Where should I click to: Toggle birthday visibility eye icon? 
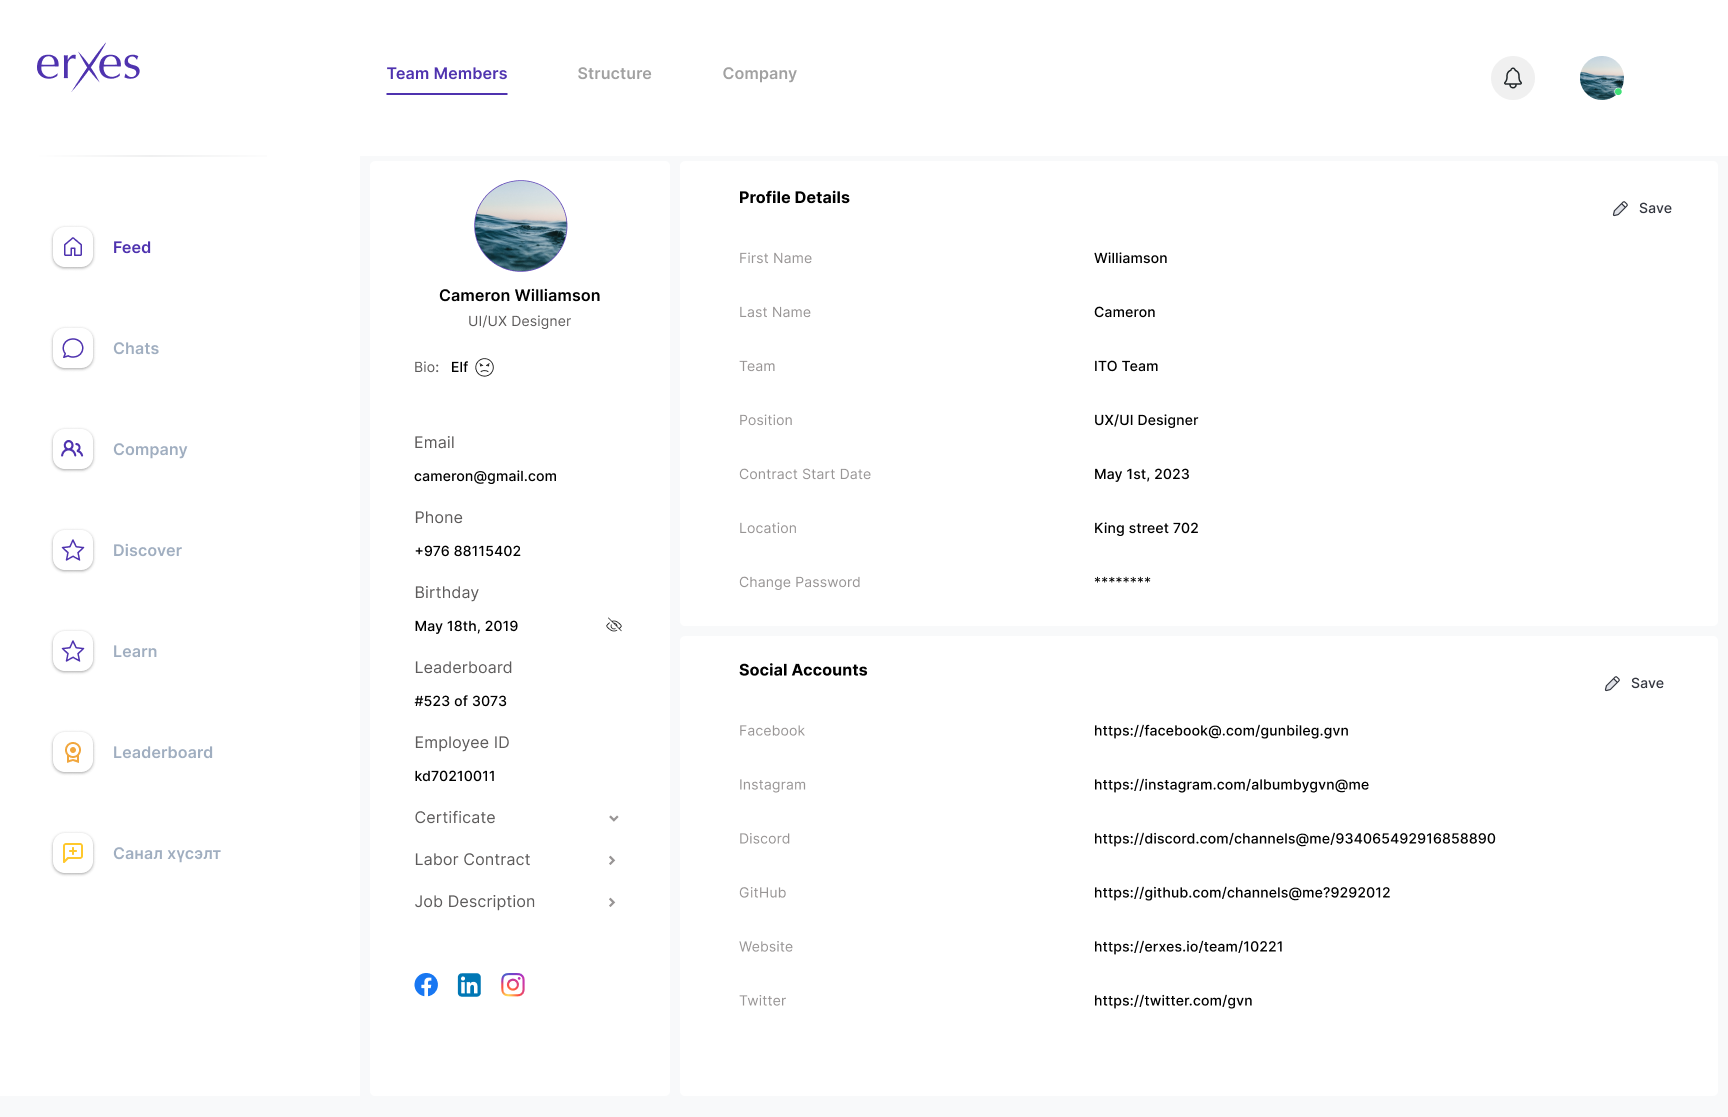(x=614, y=626)
